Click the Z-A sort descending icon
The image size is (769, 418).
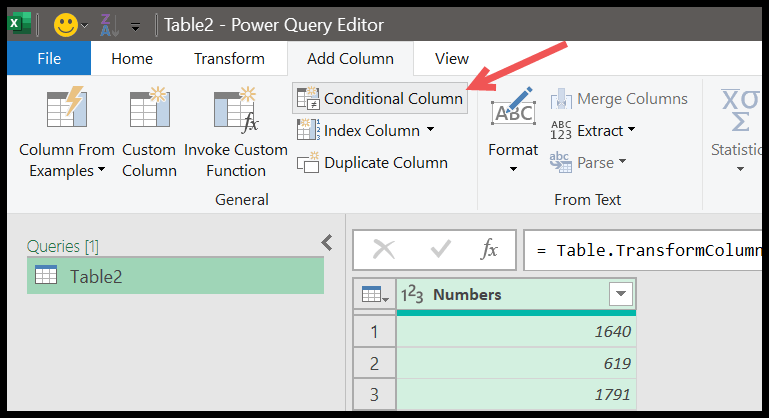tap(109, 25)
